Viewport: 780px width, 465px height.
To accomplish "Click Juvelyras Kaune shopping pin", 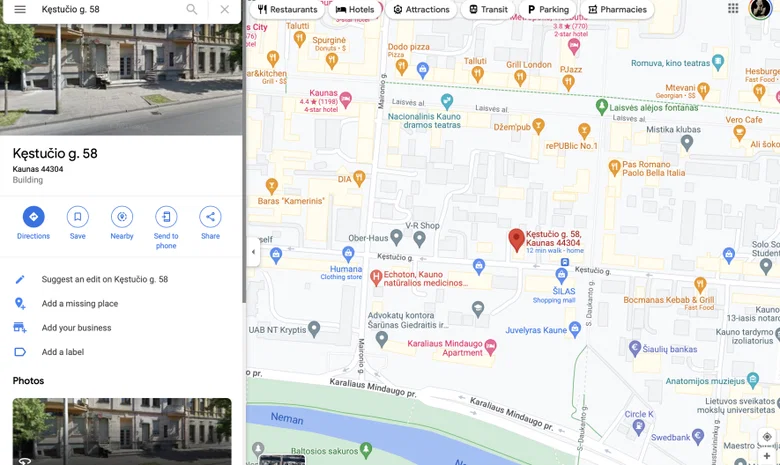I will [x=575, y=329].
